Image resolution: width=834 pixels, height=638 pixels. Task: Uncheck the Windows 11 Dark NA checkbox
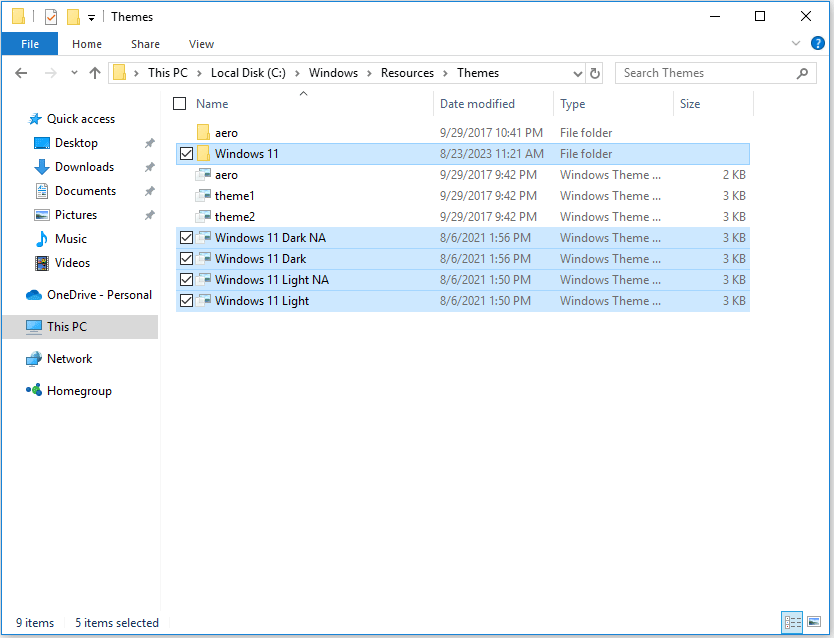pos(186,238)
